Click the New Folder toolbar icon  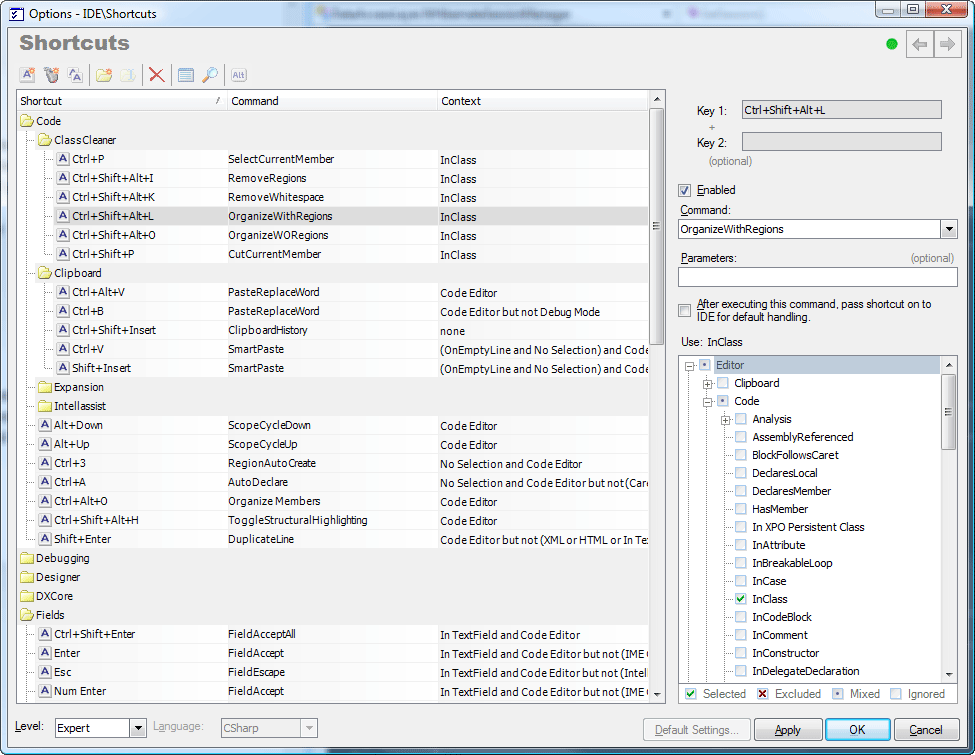pyautogui.click(x=104, y=75)
